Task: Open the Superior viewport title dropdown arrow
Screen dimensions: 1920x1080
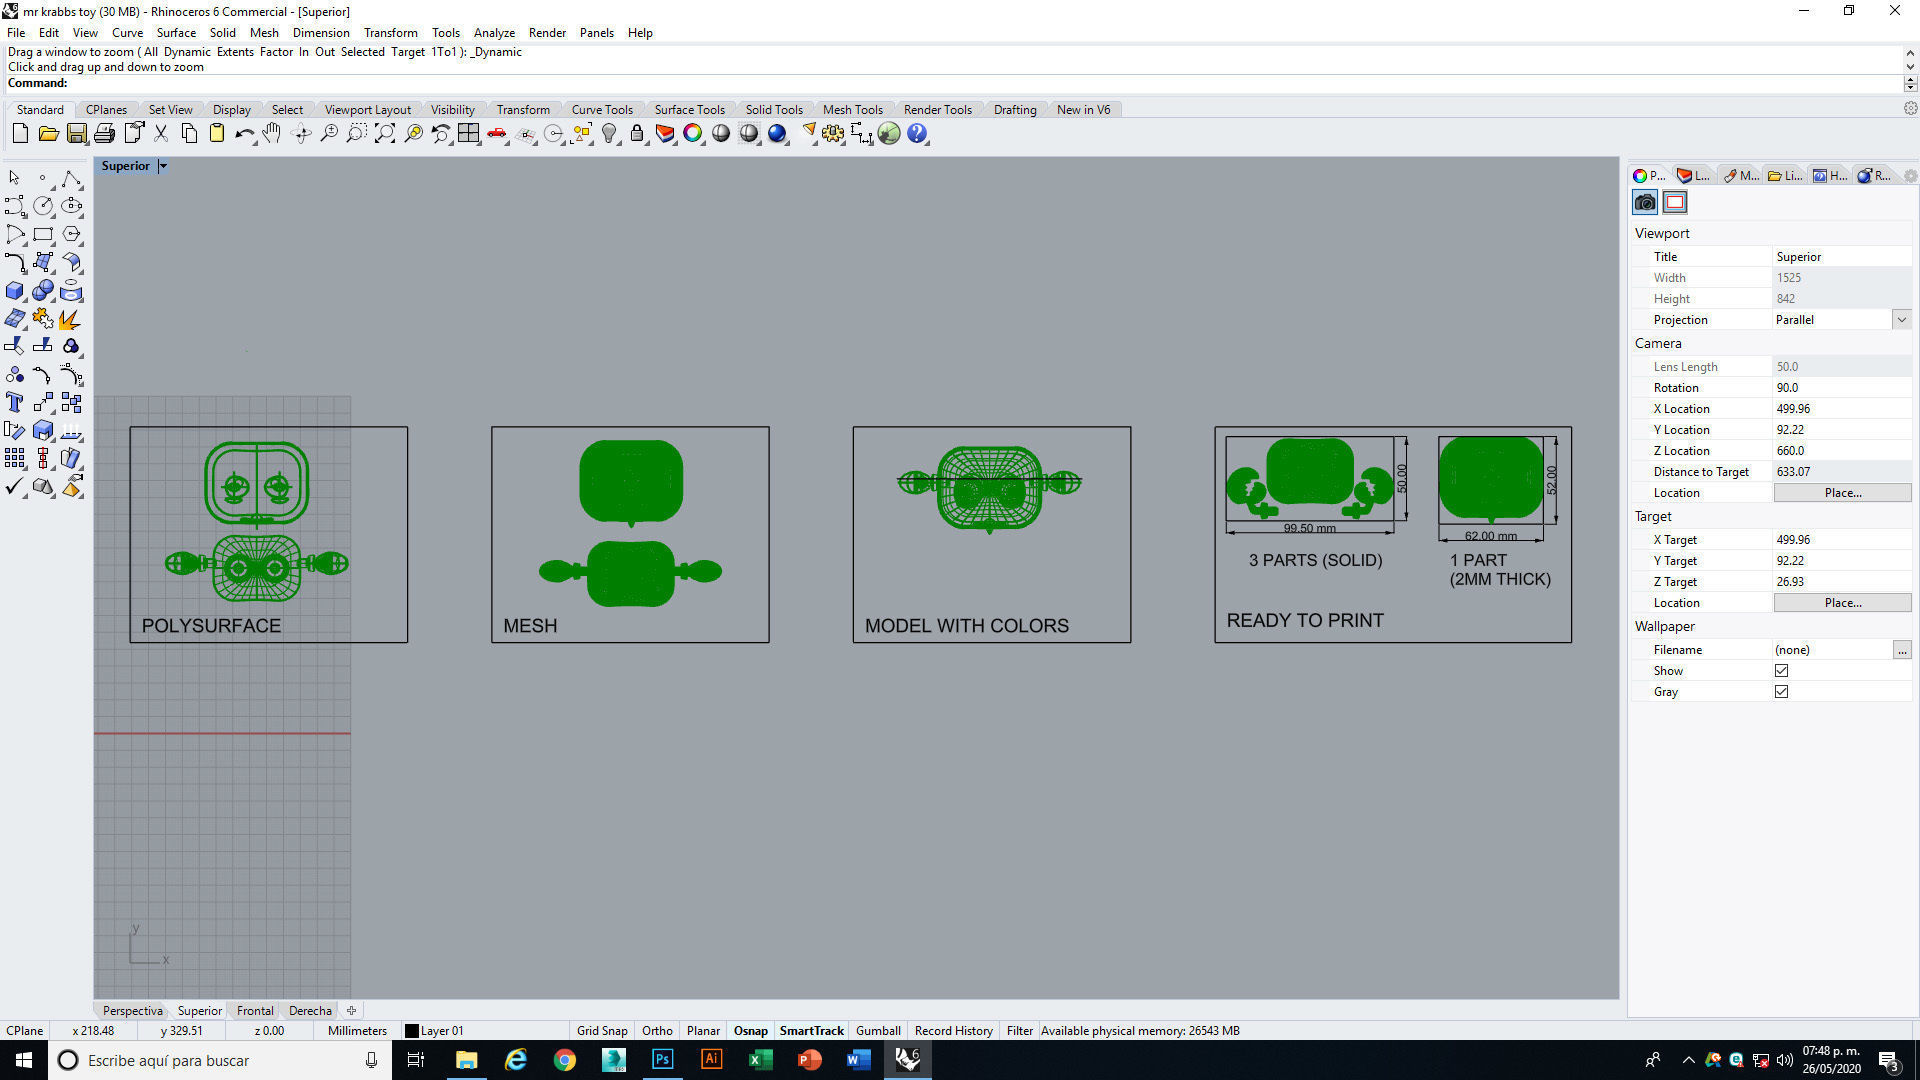Action: (163, 166)
